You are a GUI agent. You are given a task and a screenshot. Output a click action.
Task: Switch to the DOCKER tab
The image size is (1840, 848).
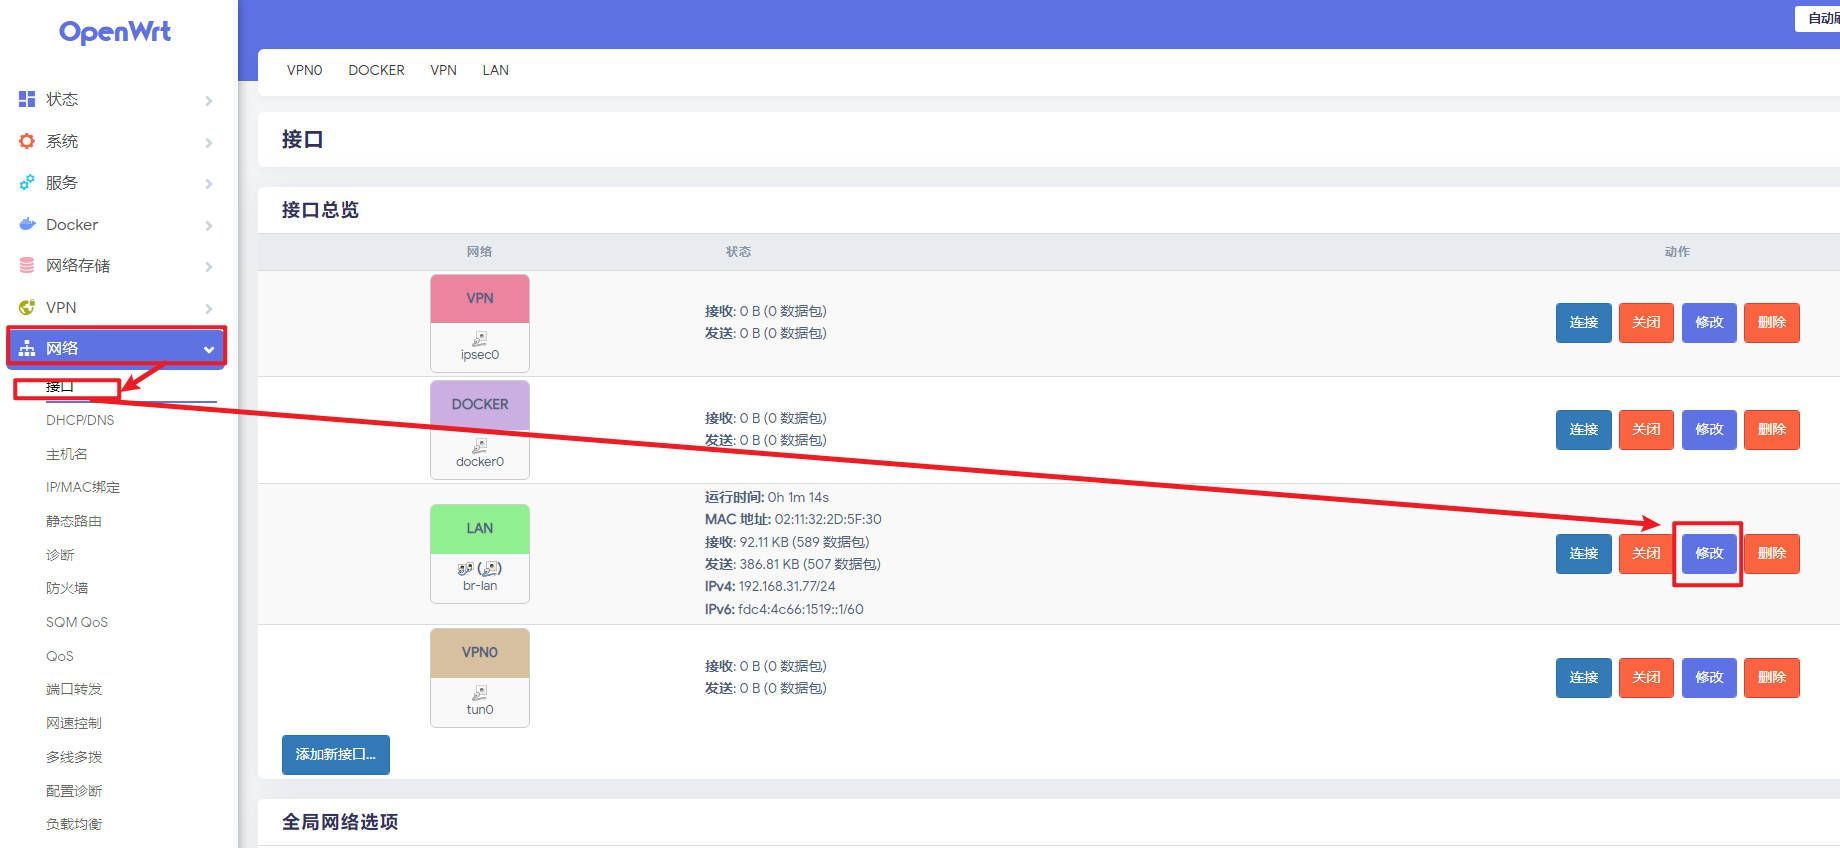pyautogui.click(x=376, y=70)
